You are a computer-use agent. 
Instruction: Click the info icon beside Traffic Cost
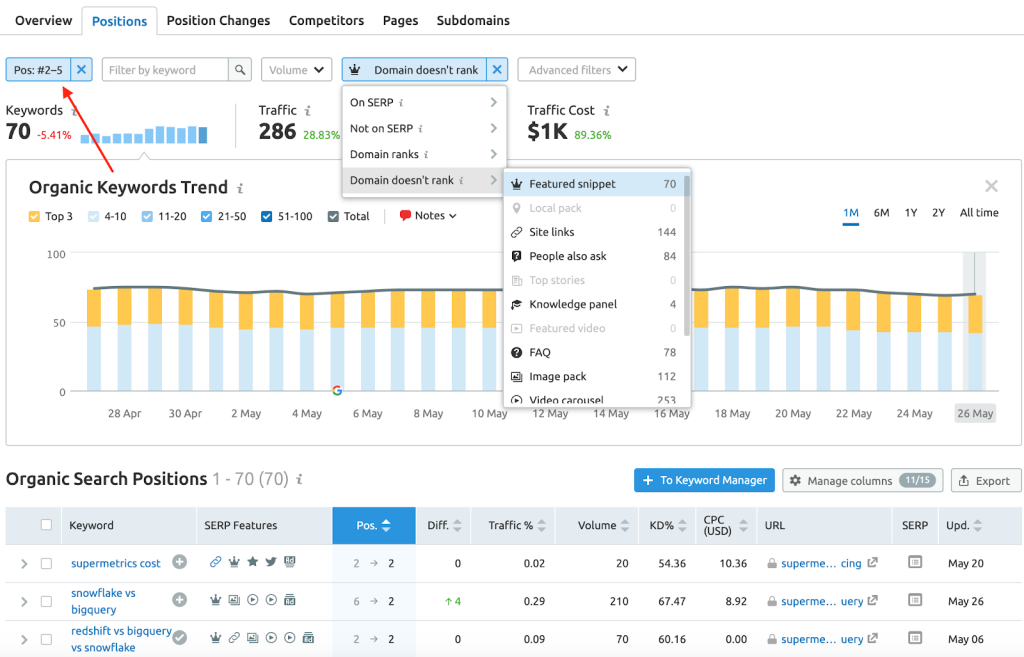pyautogui.click(x=607, y=110)
